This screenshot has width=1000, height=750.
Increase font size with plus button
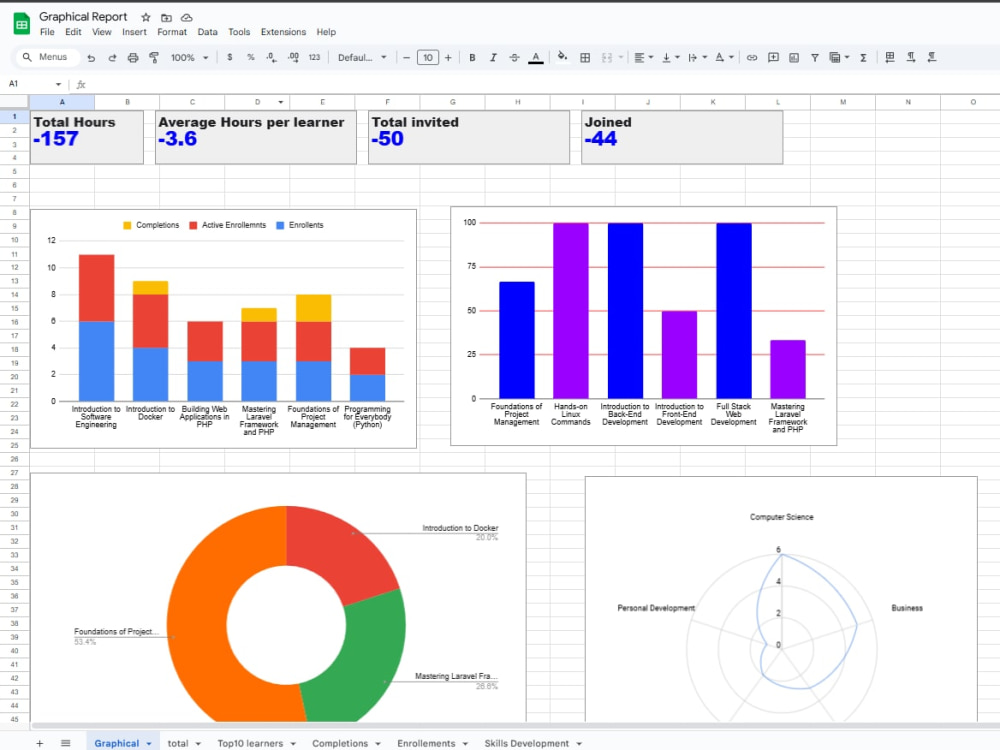(x=448, y=57)
